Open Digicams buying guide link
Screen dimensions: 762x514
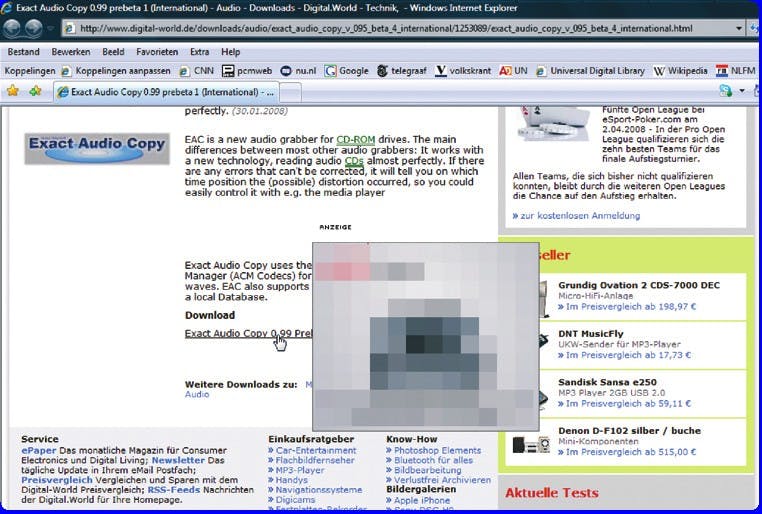click(x=295, y=499)
